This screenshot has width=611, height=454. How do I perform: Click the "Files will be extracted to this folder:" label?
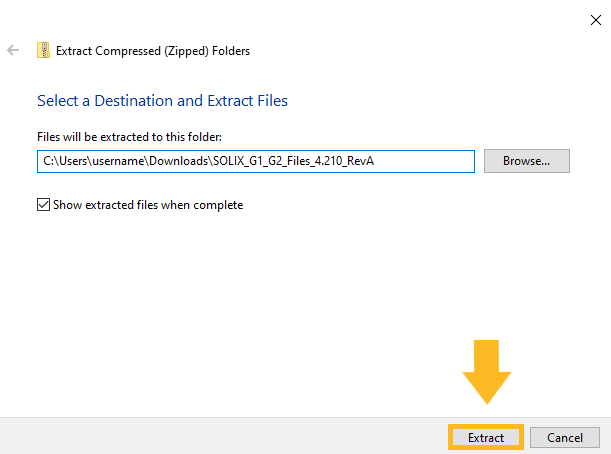(x=129, y=136)
